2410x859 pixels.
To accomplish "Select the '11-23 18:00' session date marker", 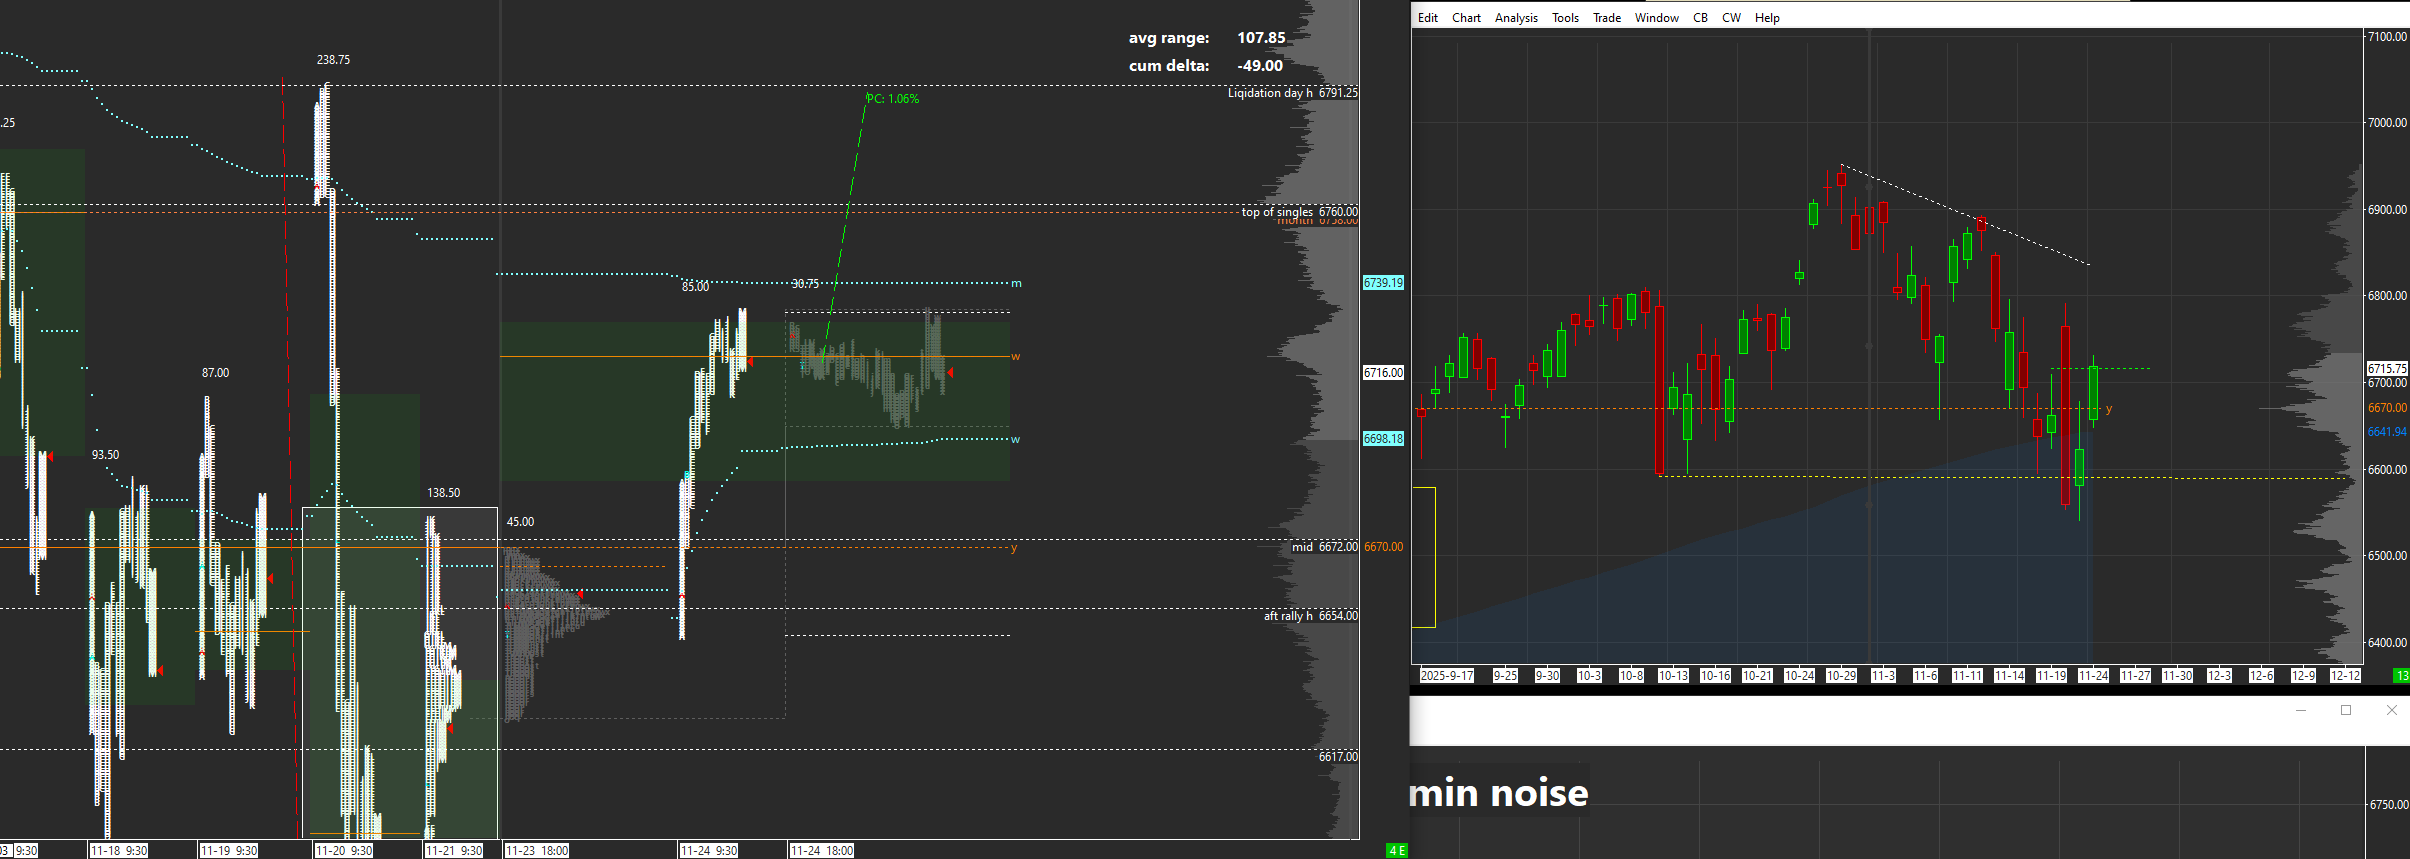I will click(x=537, y=851).
